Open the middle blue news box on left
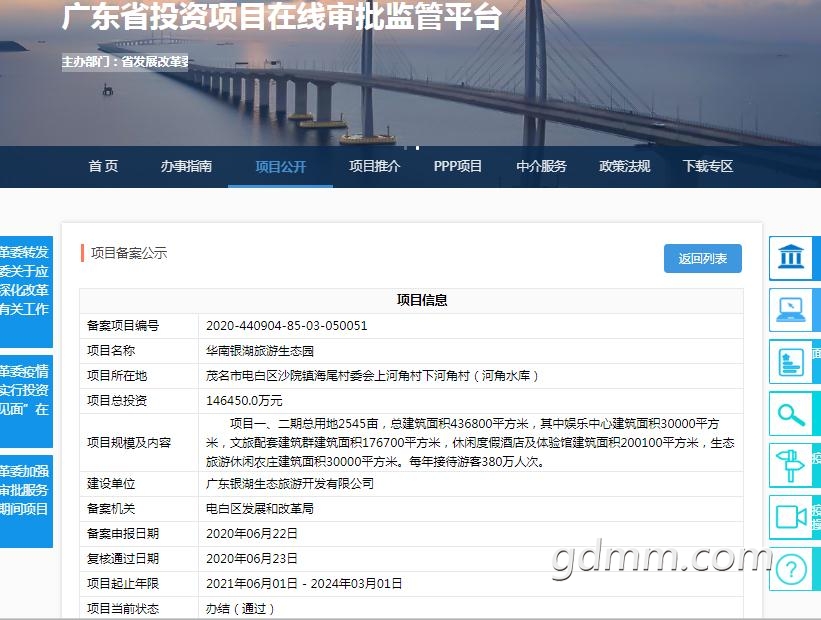The height and width of the screenshot is (620, 821). click(26, 401)
